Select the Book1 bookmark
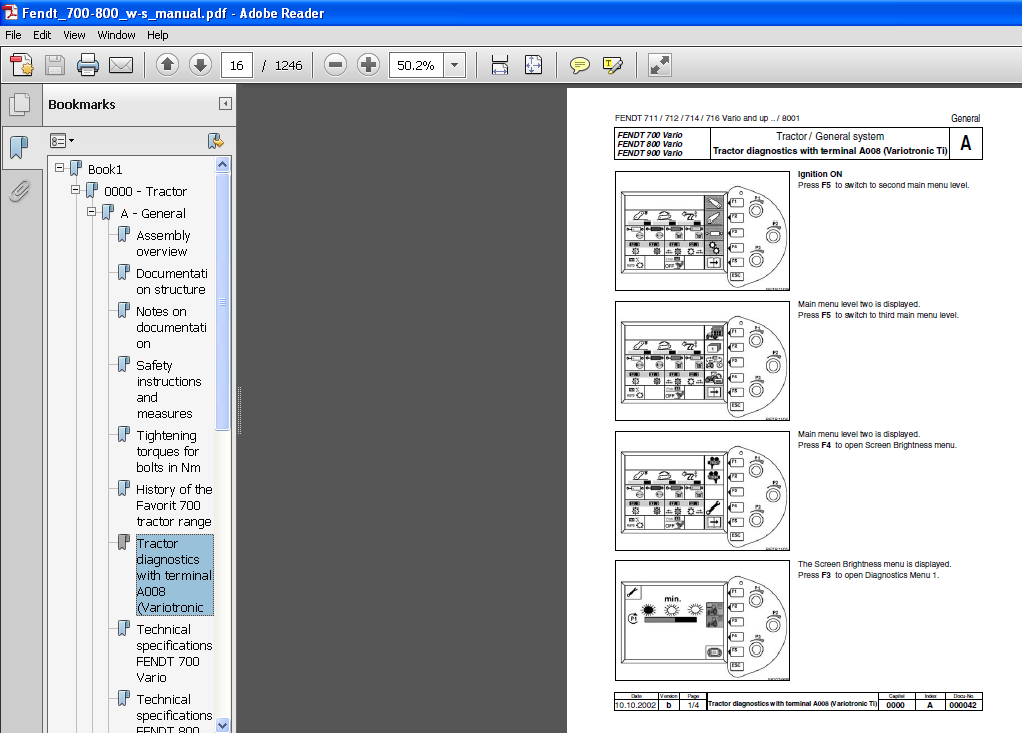The width and height of the screenshot is (1022, 733). [x=105, y=169]
